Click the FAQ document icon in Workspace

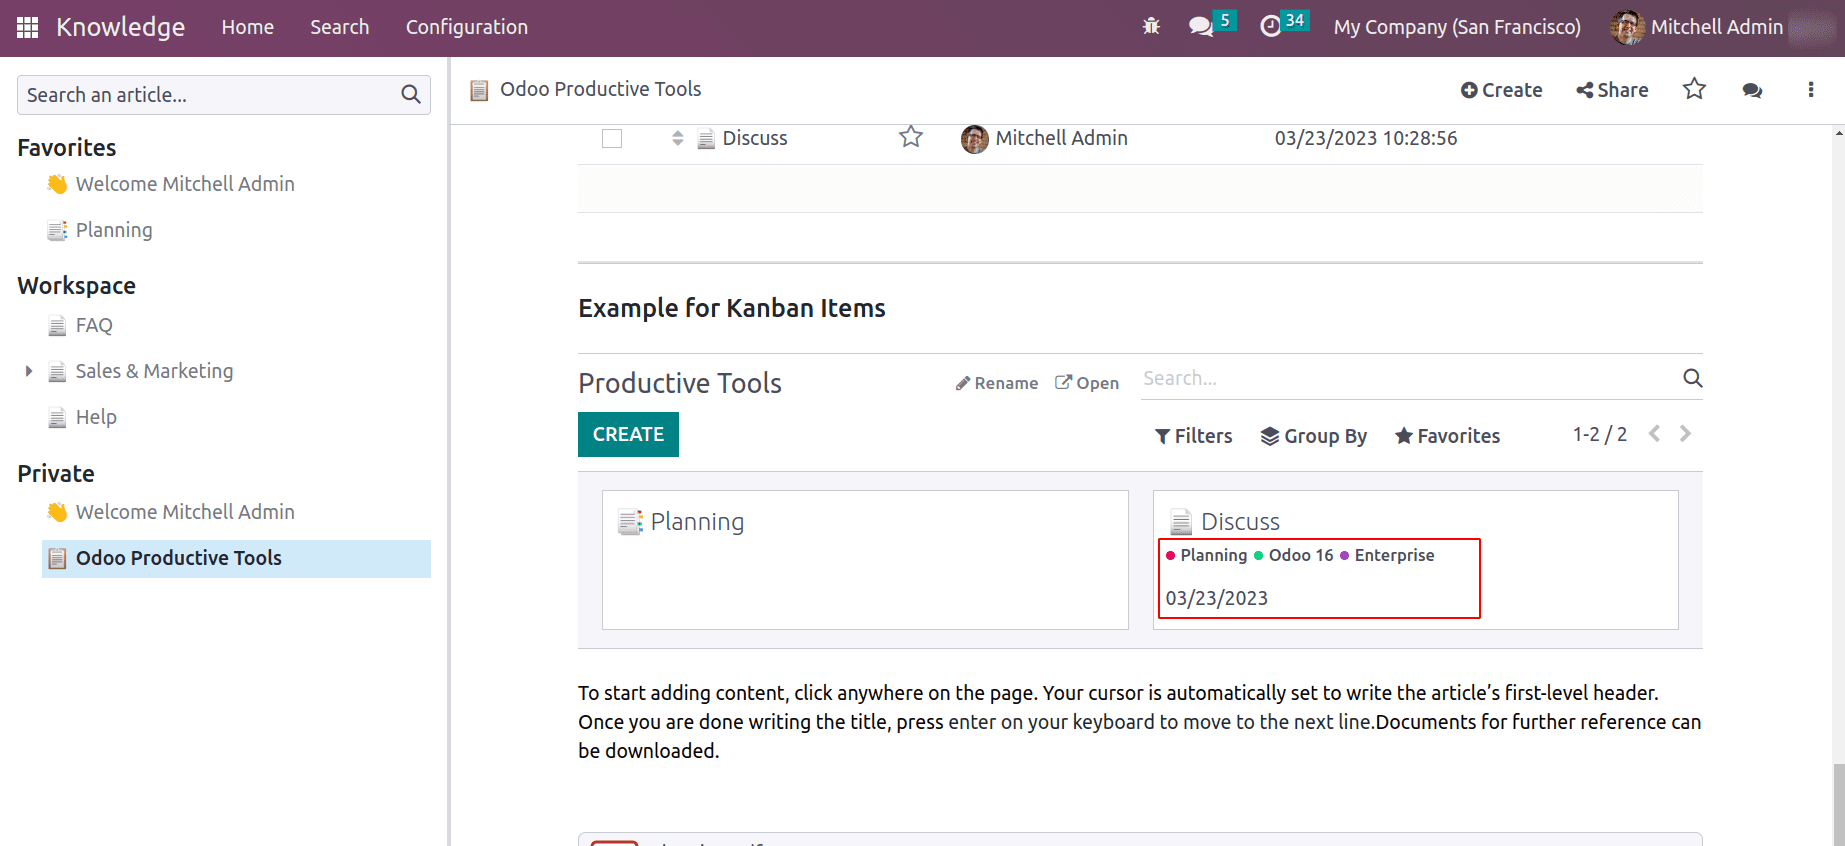click(57, 326)
